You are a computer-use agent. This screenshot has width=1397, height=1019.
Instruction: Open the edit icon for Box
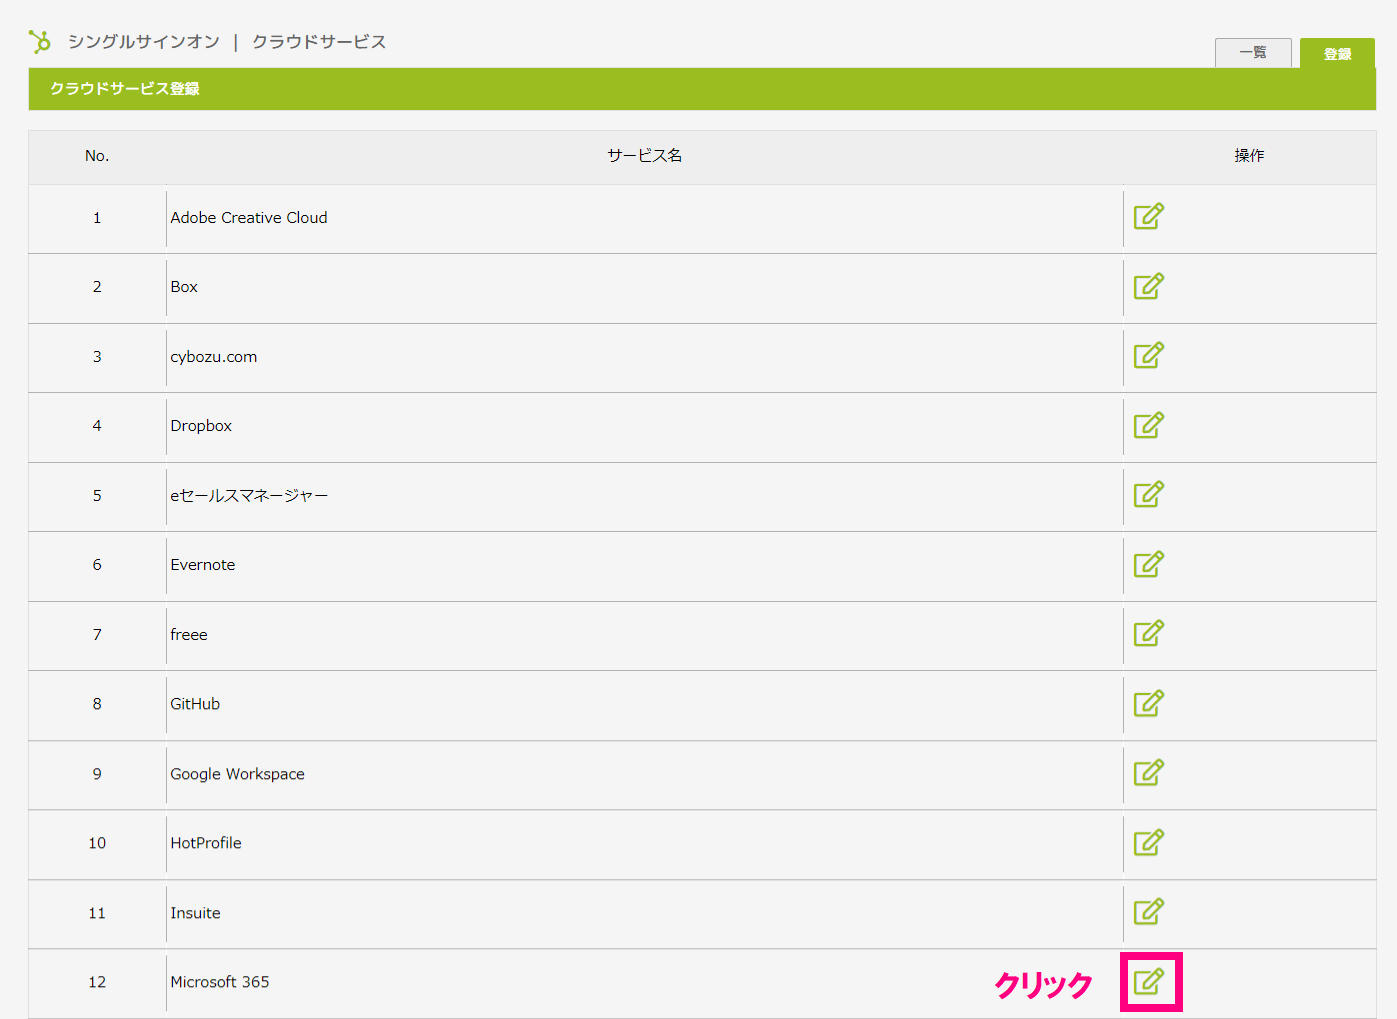coord(1148,286)
